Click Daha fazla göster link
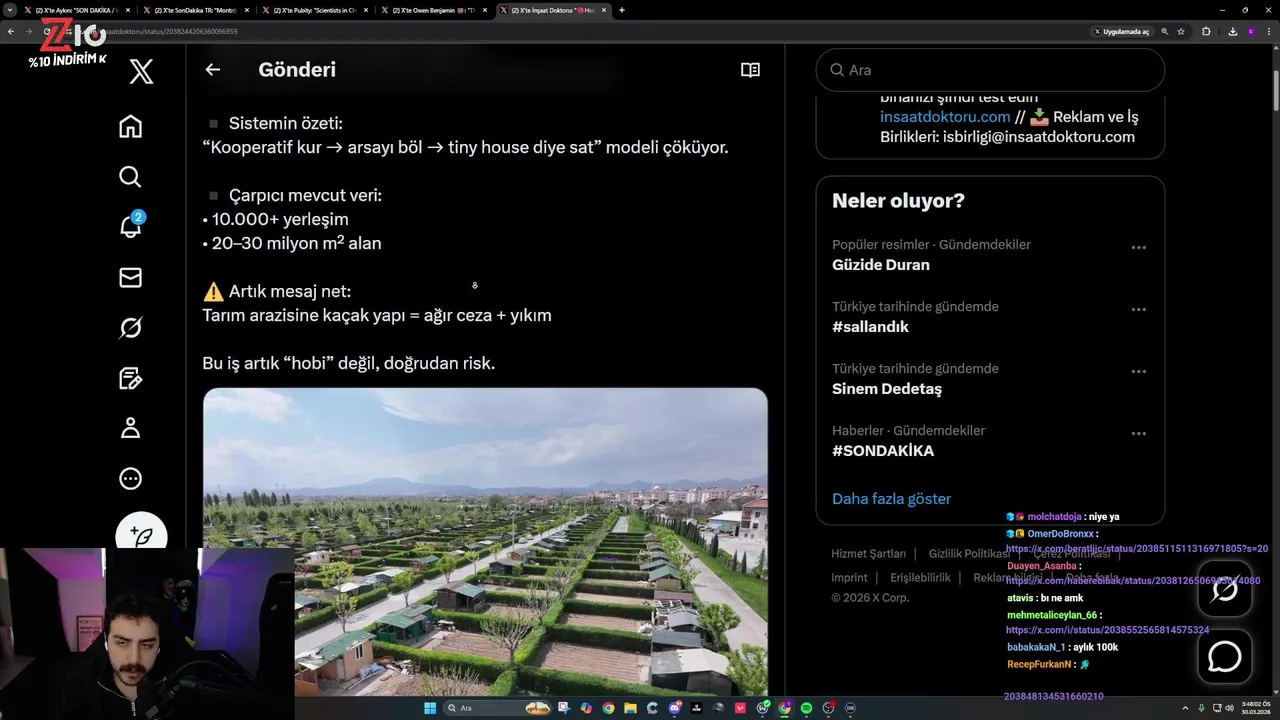1280x720 pixels. 891,499
